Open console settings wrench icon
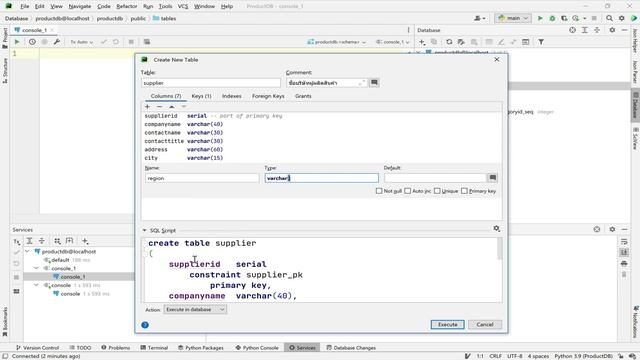 [x=57, y=42]
